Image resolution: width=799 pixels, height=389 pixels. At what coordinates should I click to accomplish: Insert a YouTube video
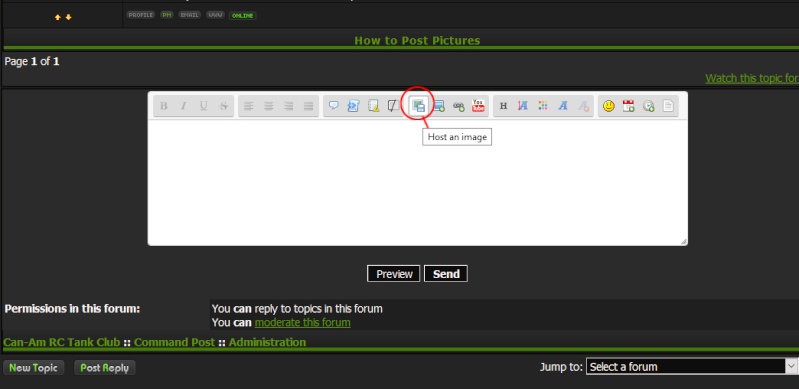pyautogui.click(x=478, y=106)
